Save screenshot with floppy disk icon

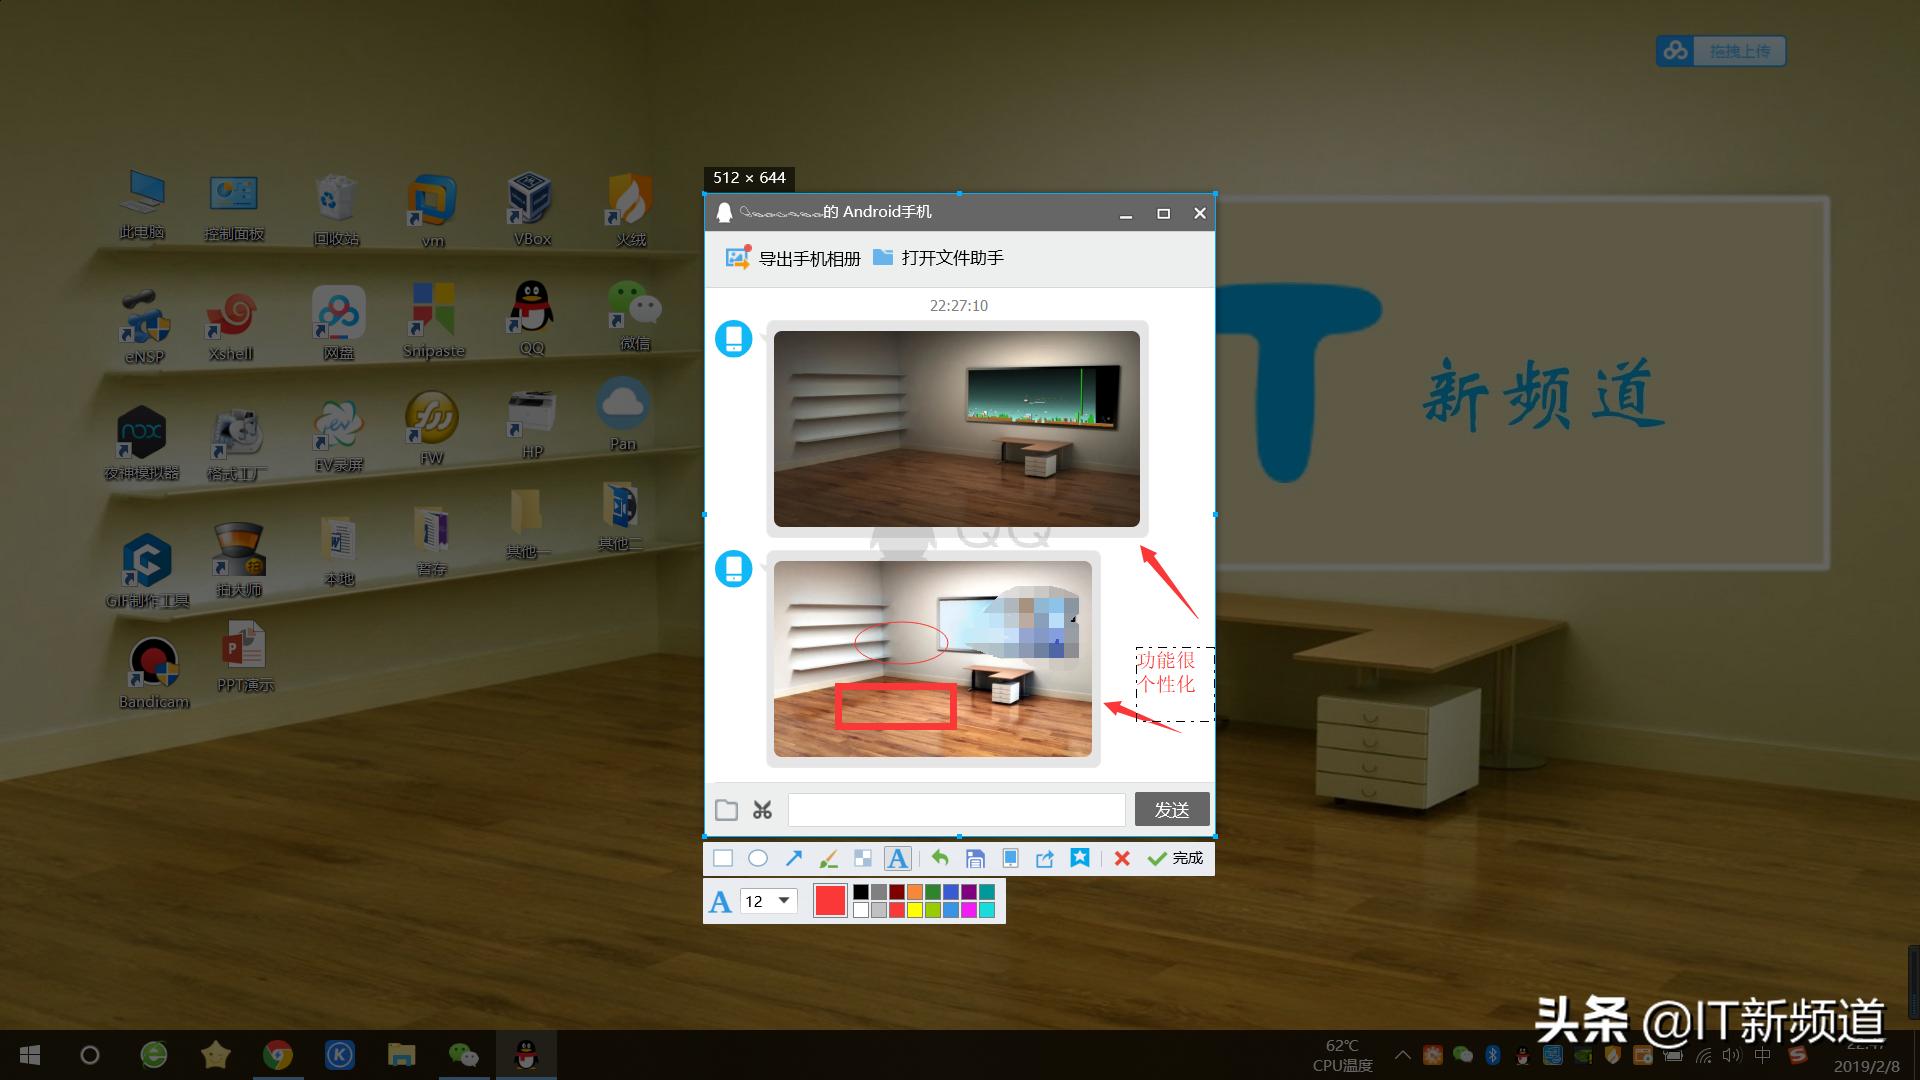975,858
